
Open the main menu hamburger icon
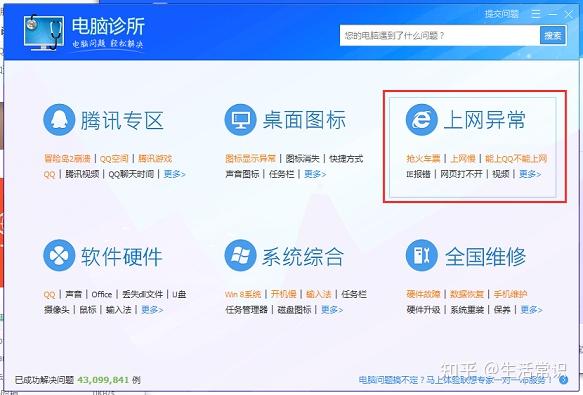tap(536, 14)
